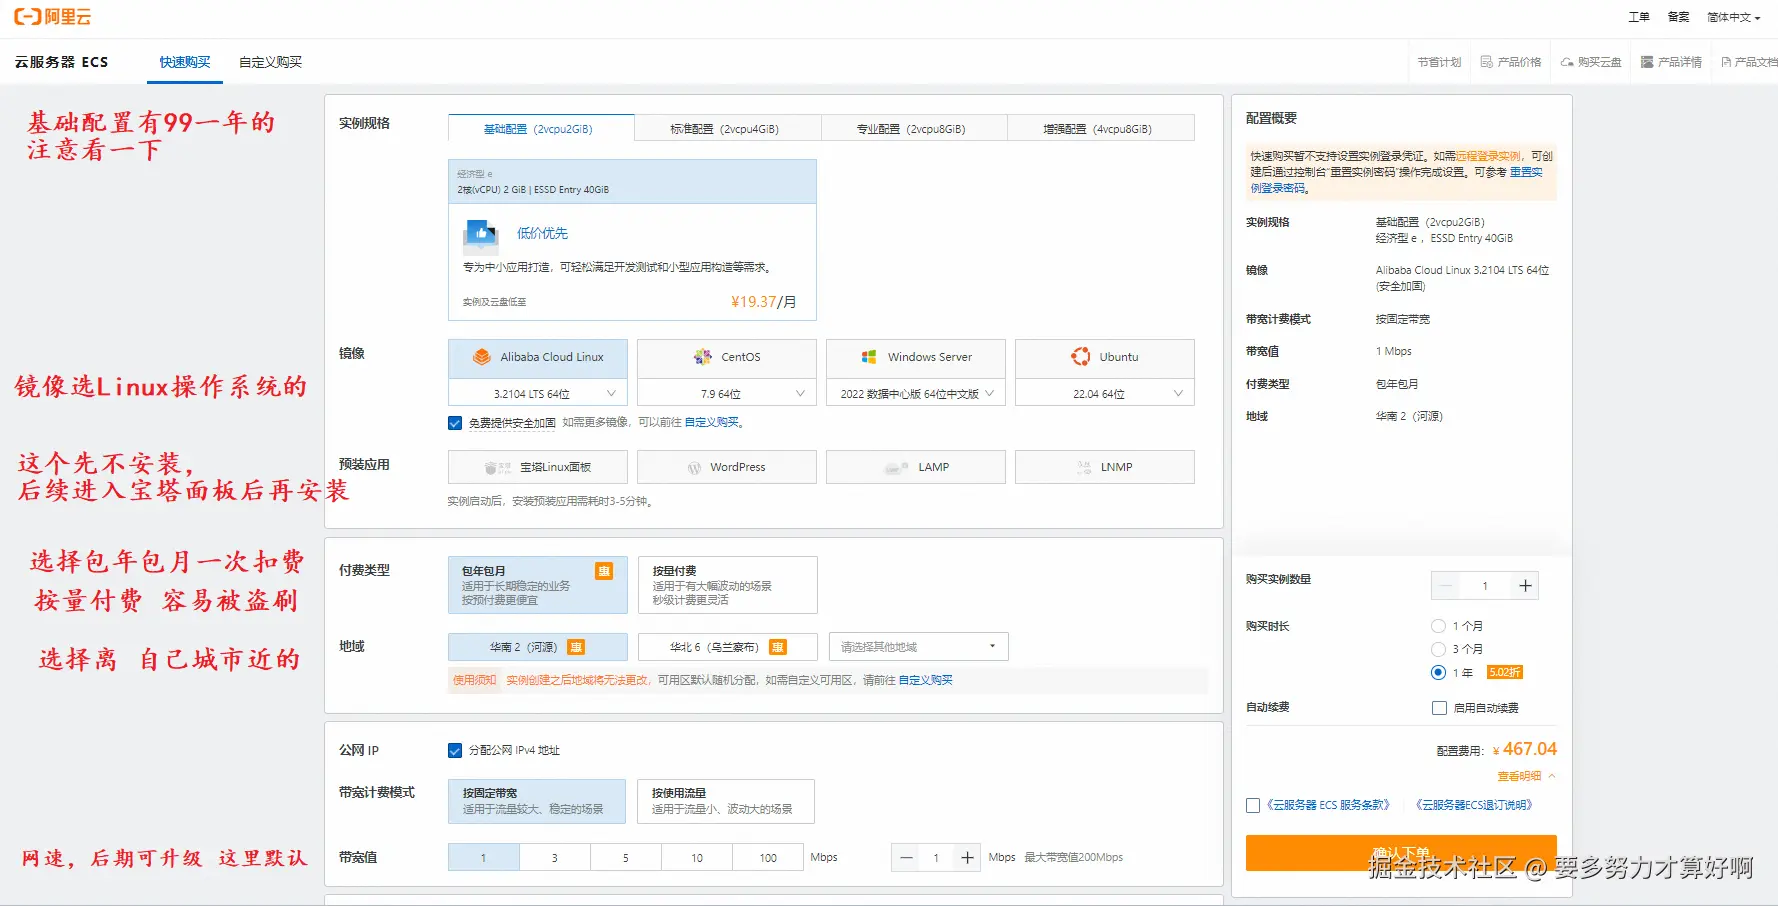Viewport: 1778px width, 906px height.
Task: Set bandwidth to 5 Mbps segment
Action: click(x=626, y=858)
